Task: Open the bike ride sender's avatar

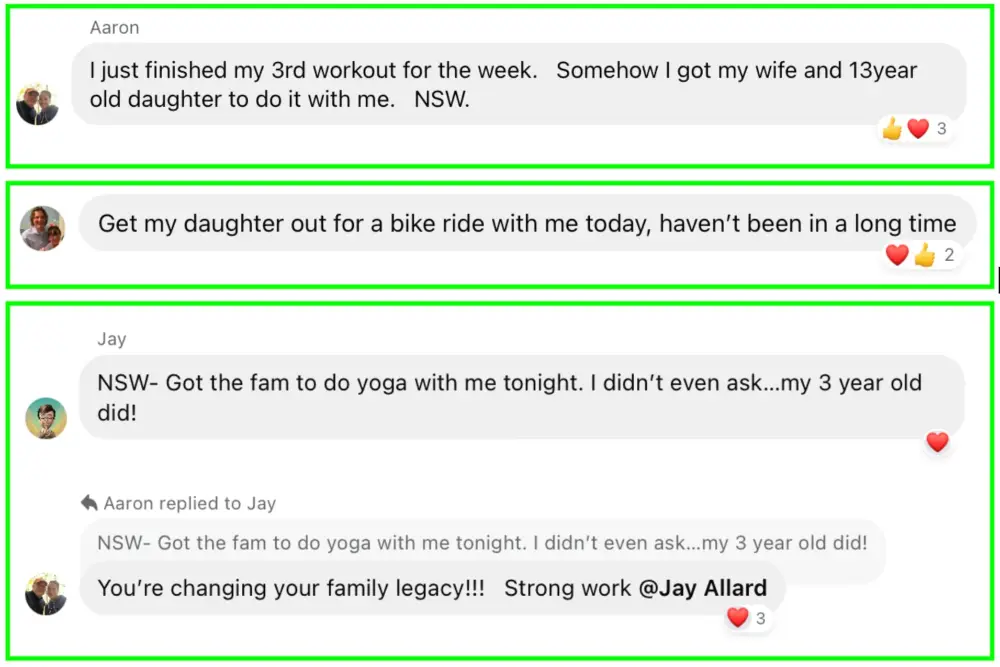Action: (42, 229)
